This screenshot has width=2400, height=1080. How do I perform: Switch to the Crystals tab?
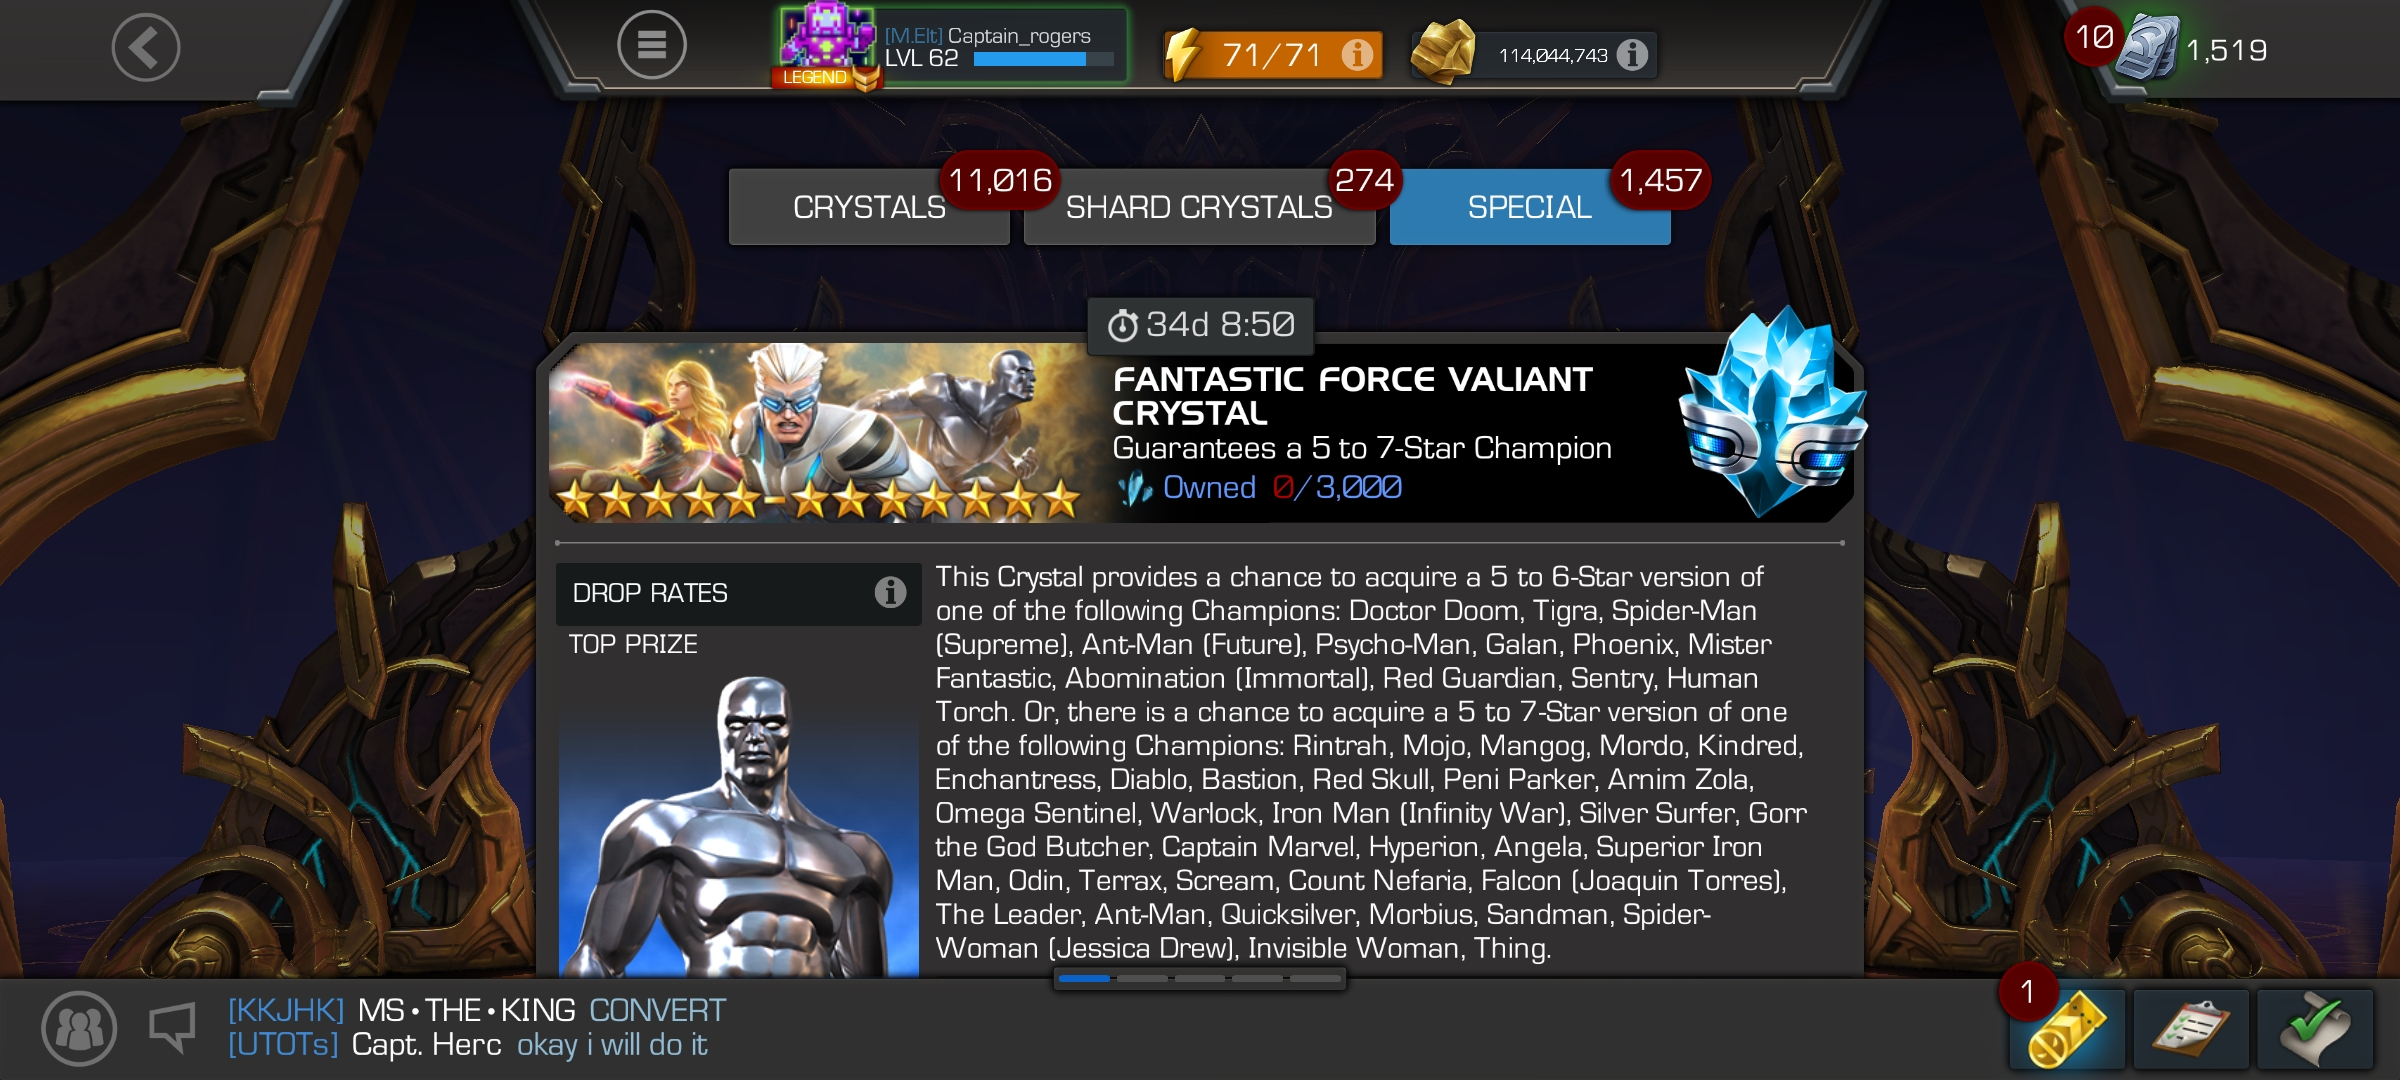point(869,207)
